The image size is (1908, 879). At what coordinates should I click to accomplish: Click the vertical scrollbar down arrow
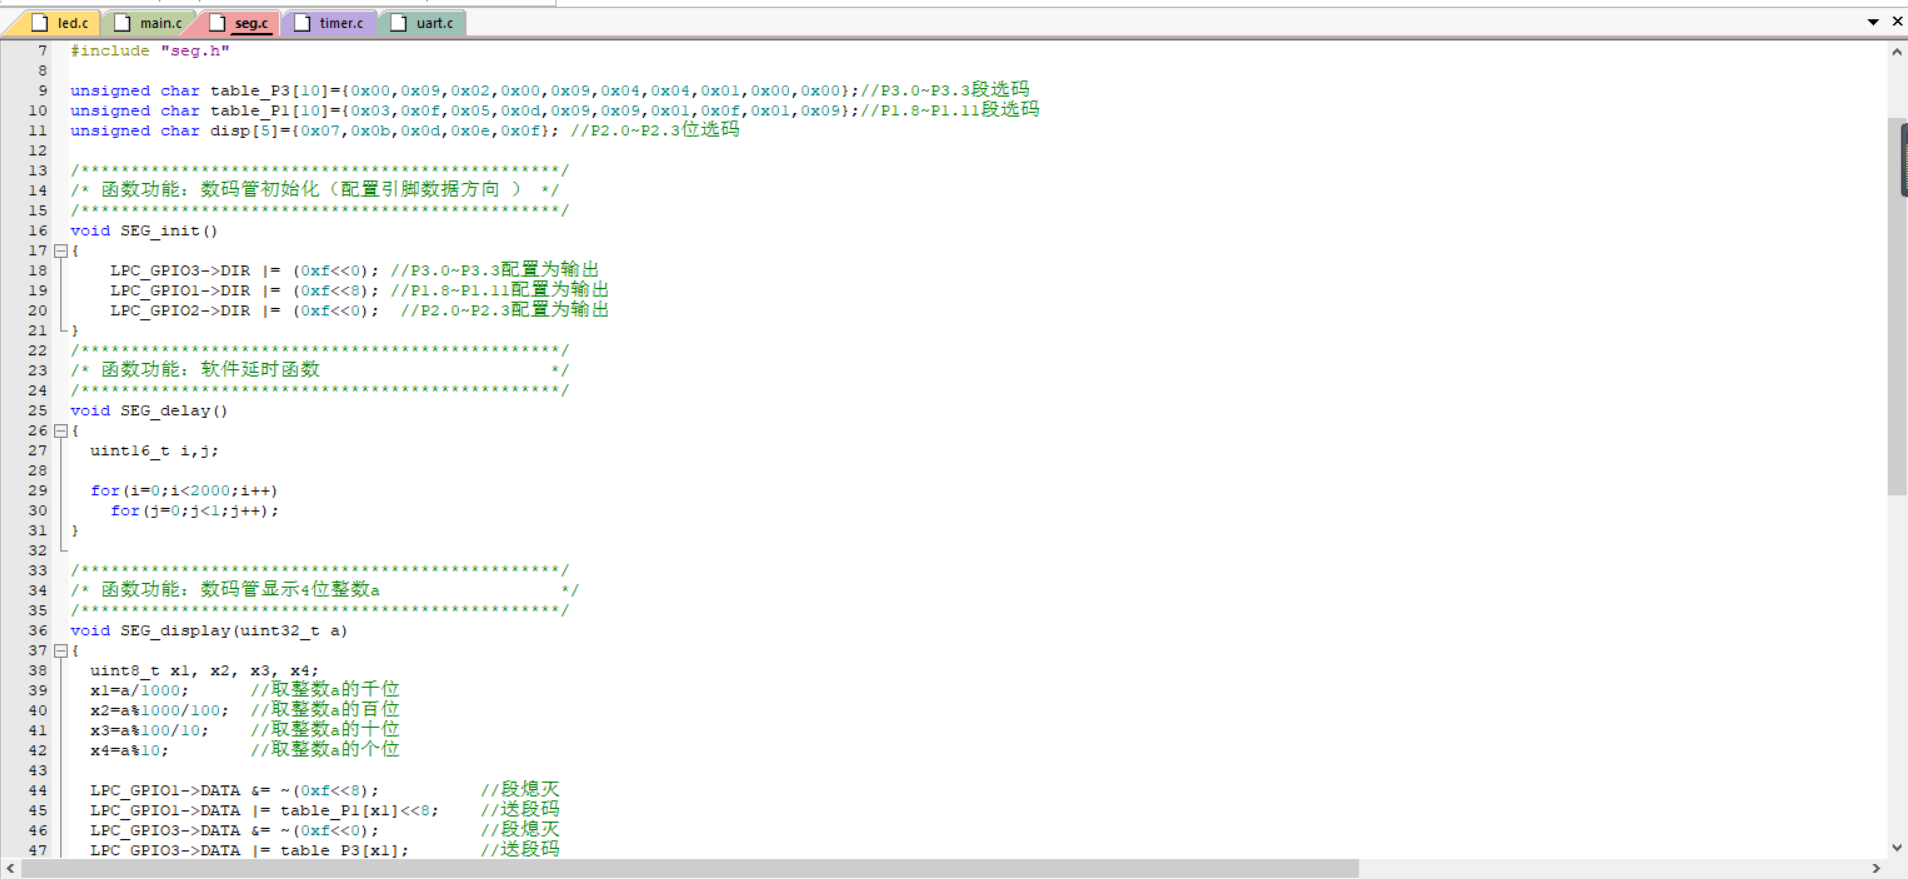(1897, 847)
